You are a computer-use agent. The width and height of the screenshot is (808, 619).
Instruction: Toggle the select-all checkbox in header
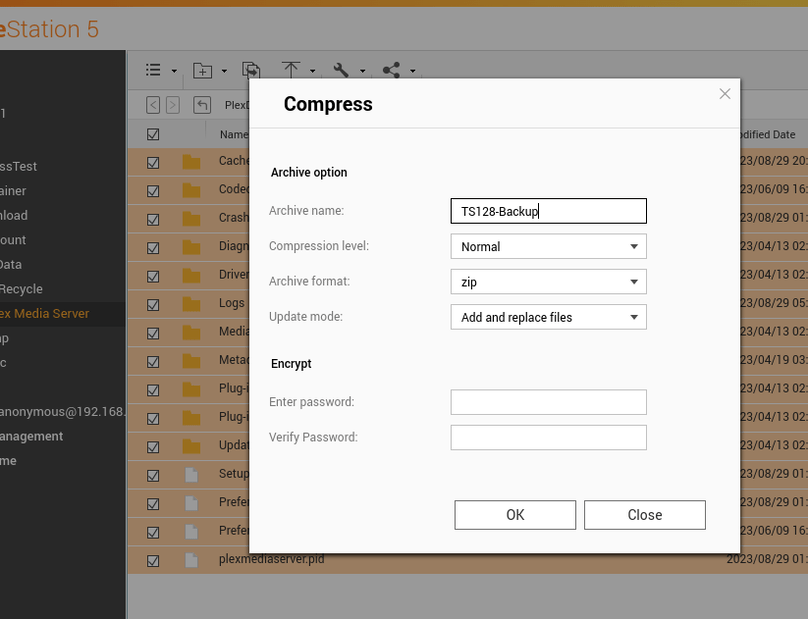point(153,135)
